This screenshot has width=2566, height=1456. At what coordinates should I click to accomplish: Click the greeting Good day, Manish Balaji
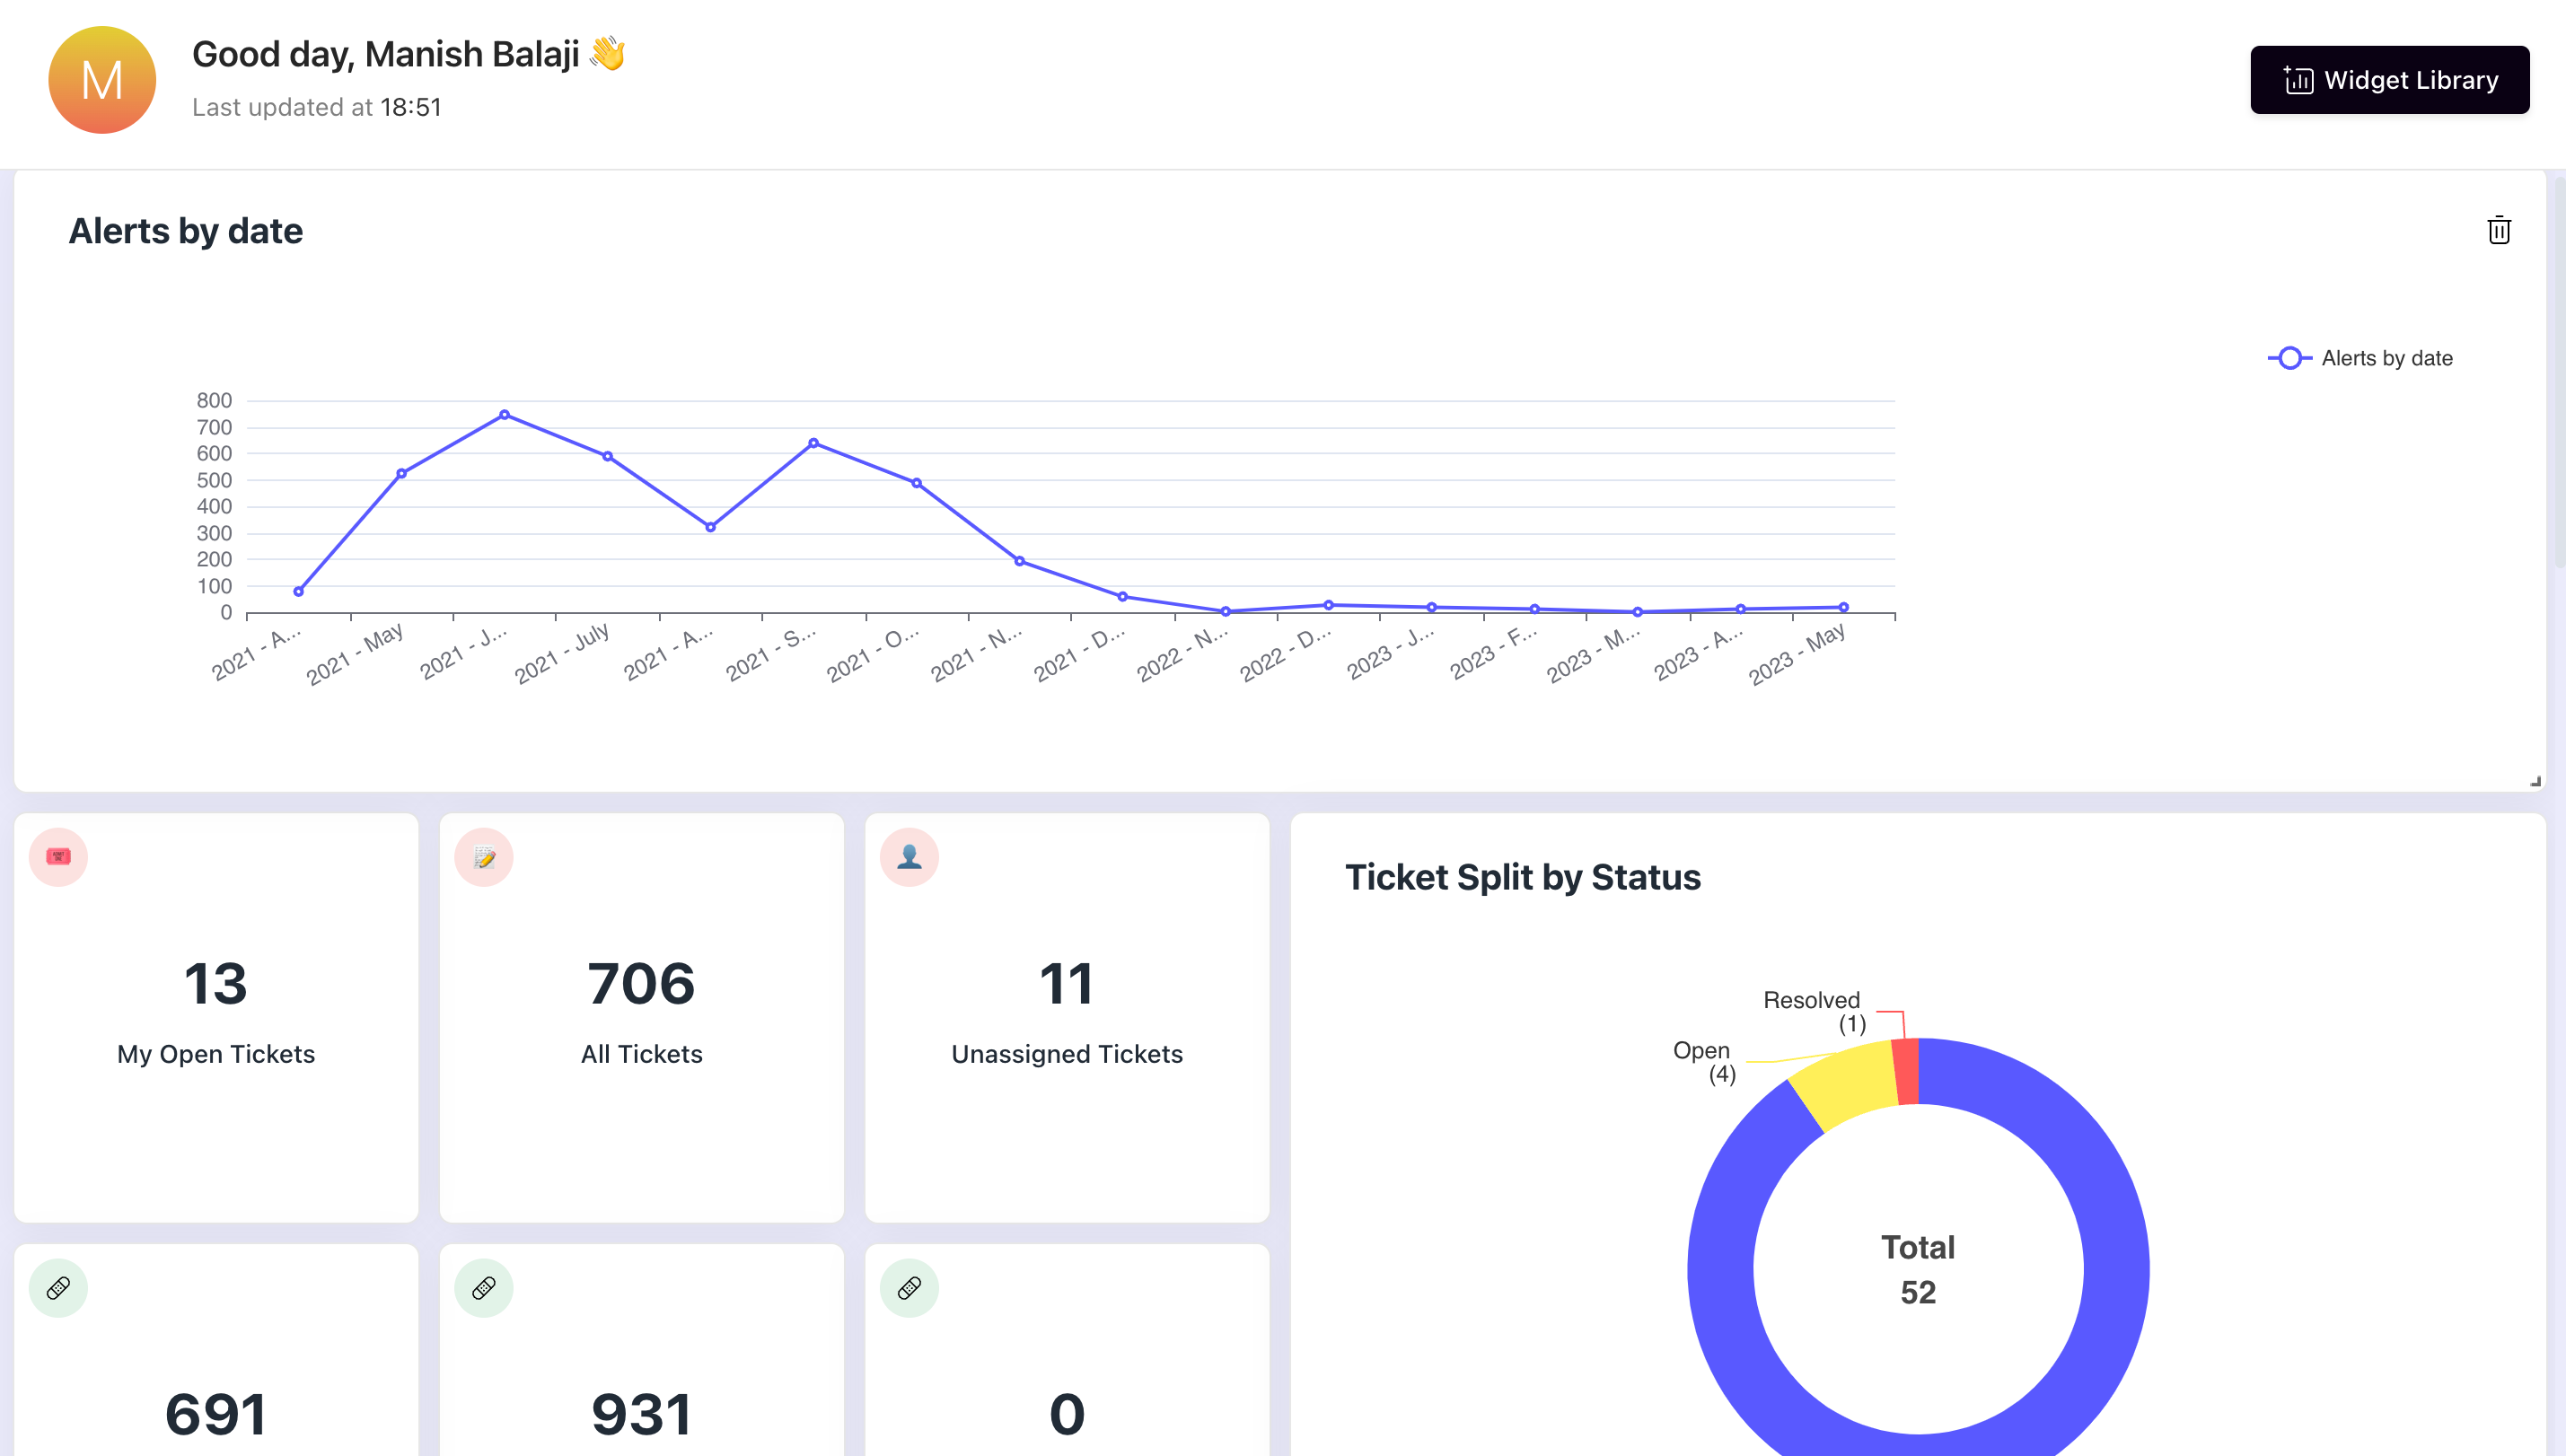[x=408, y=54]
